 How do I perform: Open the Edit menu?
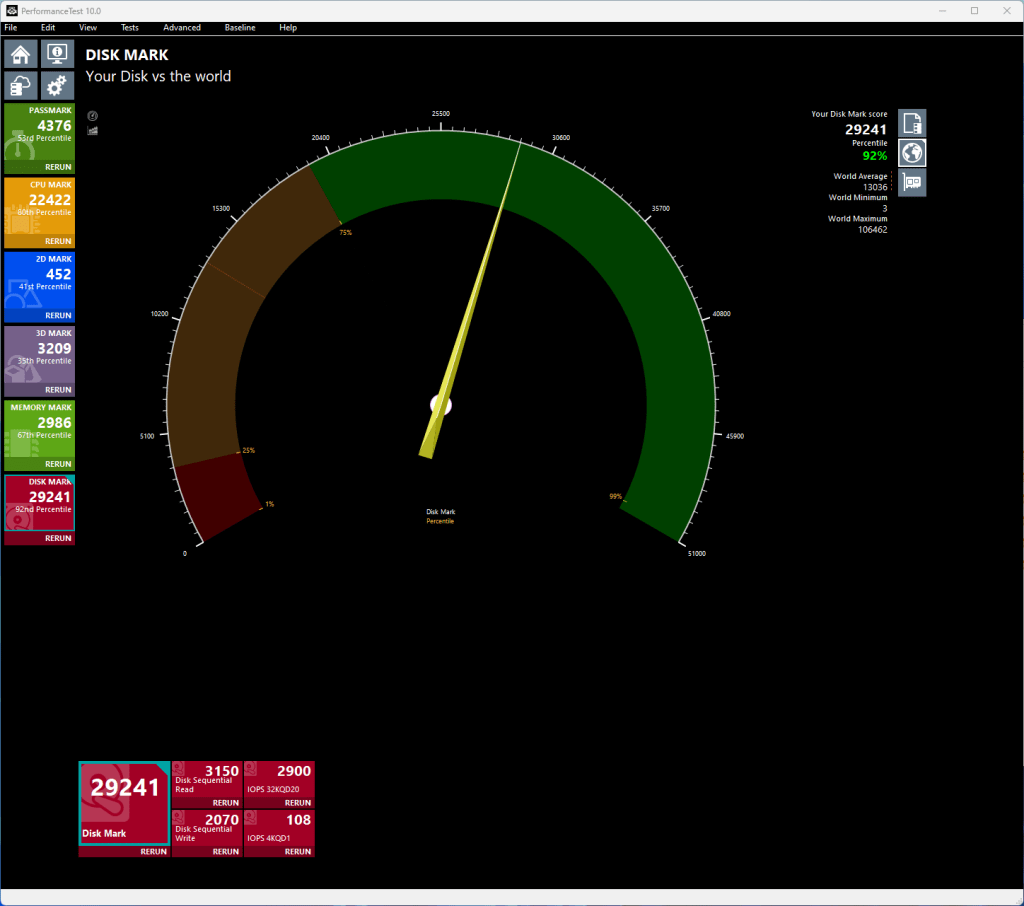(x=48, y=27)
